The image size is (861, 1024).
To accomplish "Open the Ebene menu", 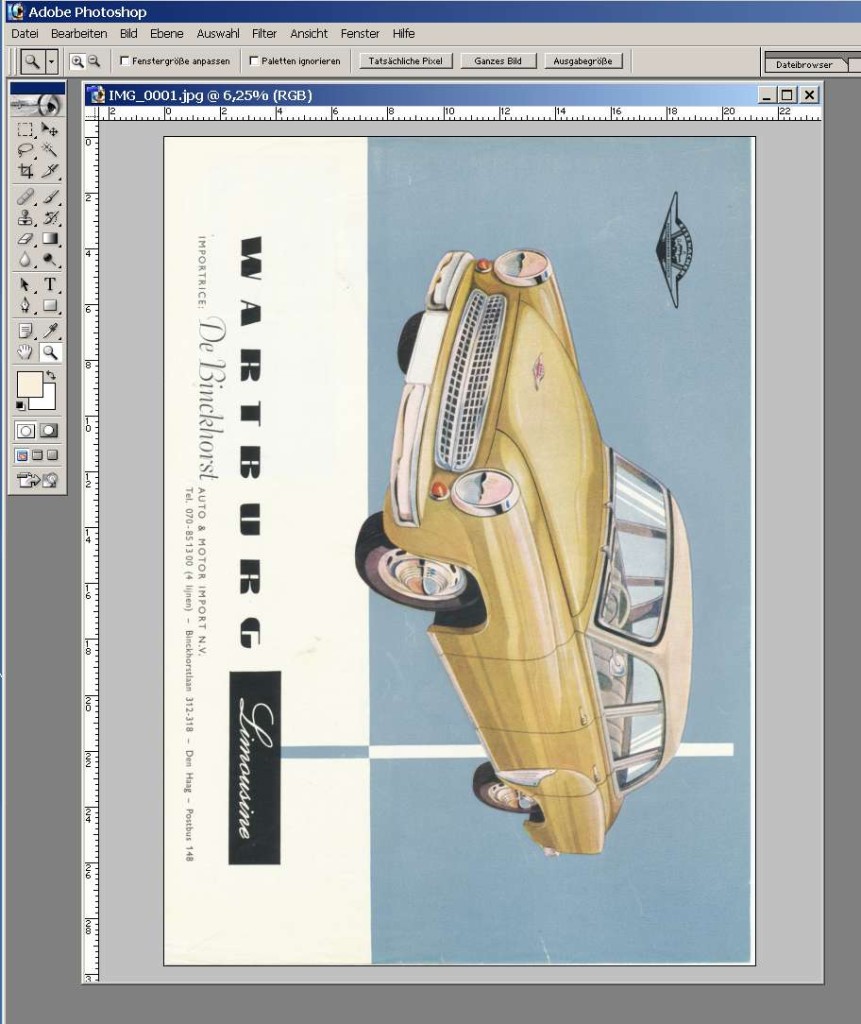I will tap(167, 33).
